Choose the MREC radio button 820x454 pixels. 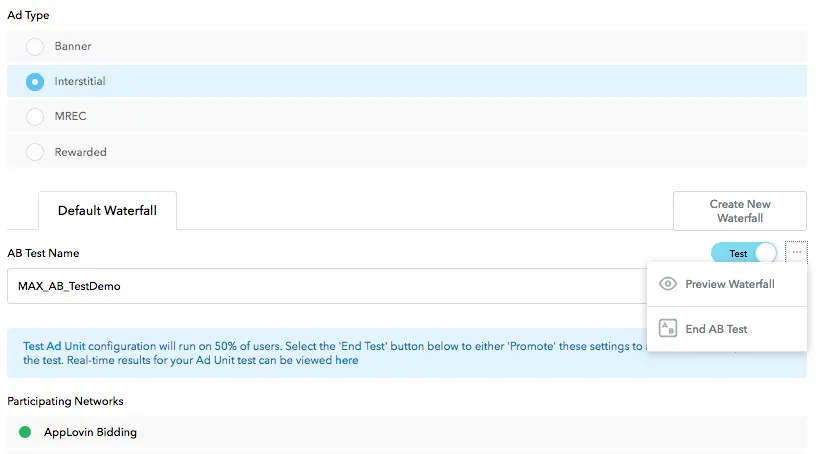tap(35, 116)
